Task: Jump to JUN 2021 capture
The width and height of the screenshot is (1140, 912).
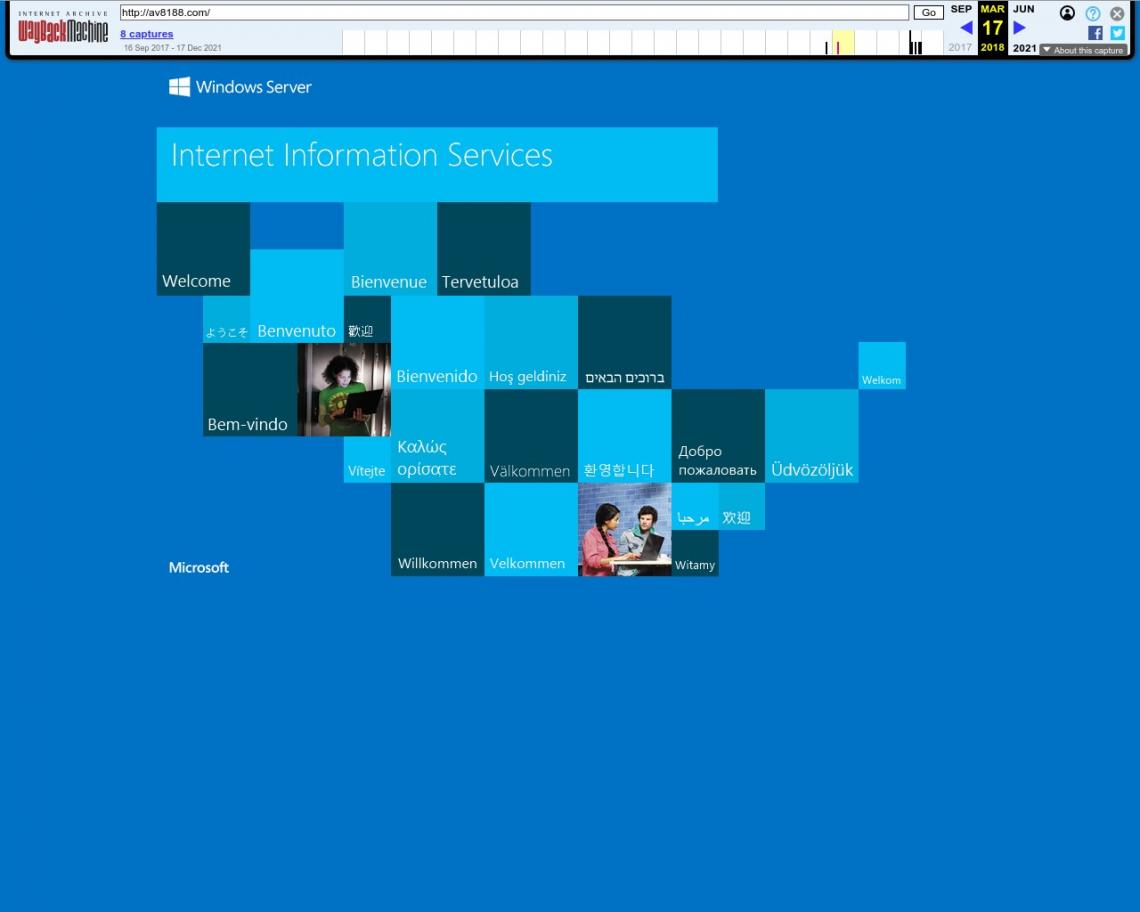Action: 1024,9
